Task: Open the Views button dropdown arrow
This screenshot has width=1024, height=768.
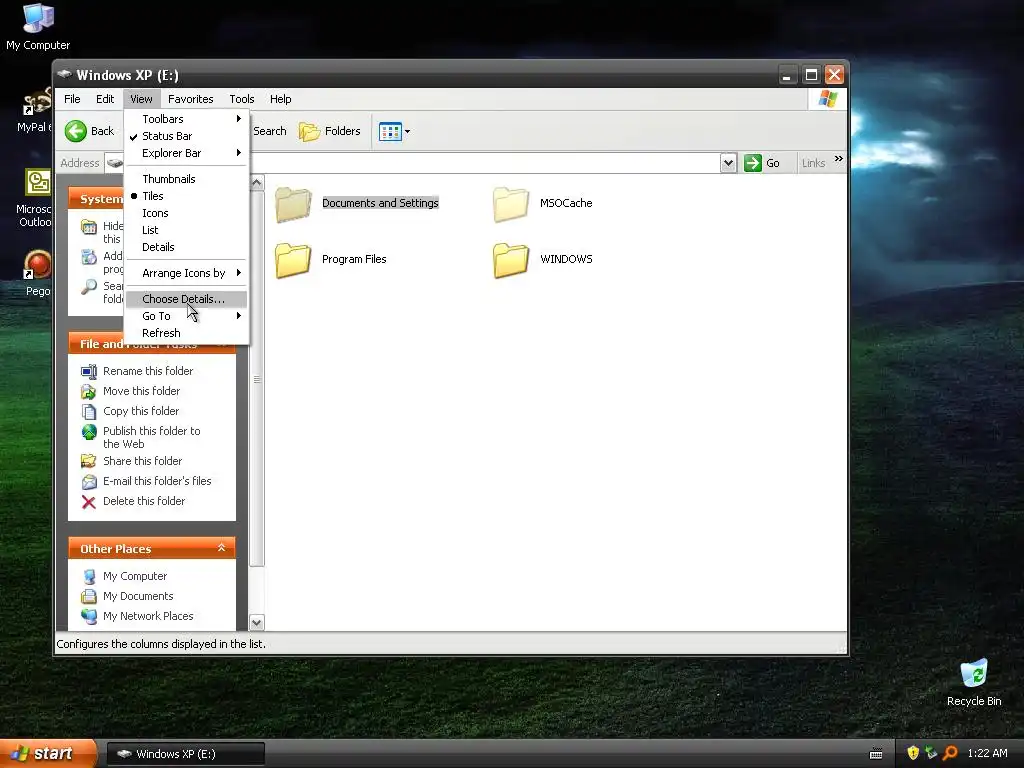Action: click(408, 131)
